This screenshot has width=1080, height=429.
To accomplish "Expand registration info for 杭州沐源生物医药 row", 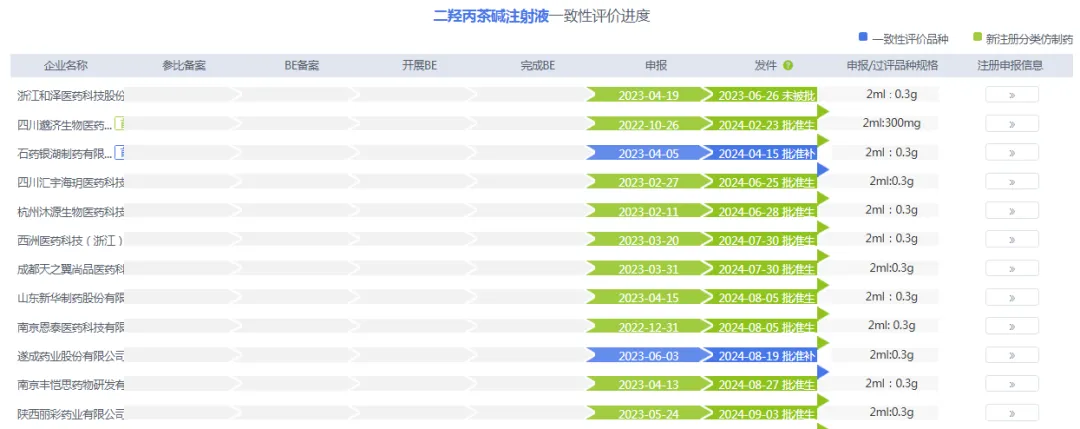I will pos(1012,211).
